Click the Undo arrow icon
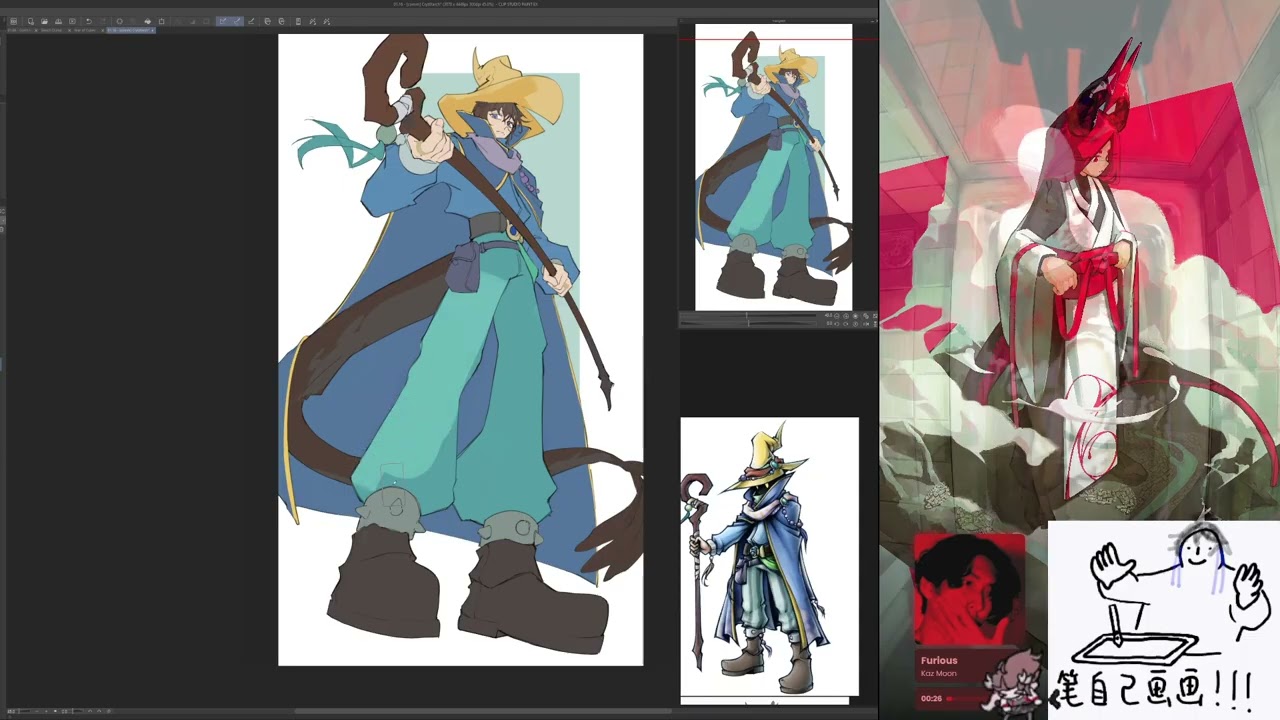Viewport: 1280px width, 720px height. (88, 21)
